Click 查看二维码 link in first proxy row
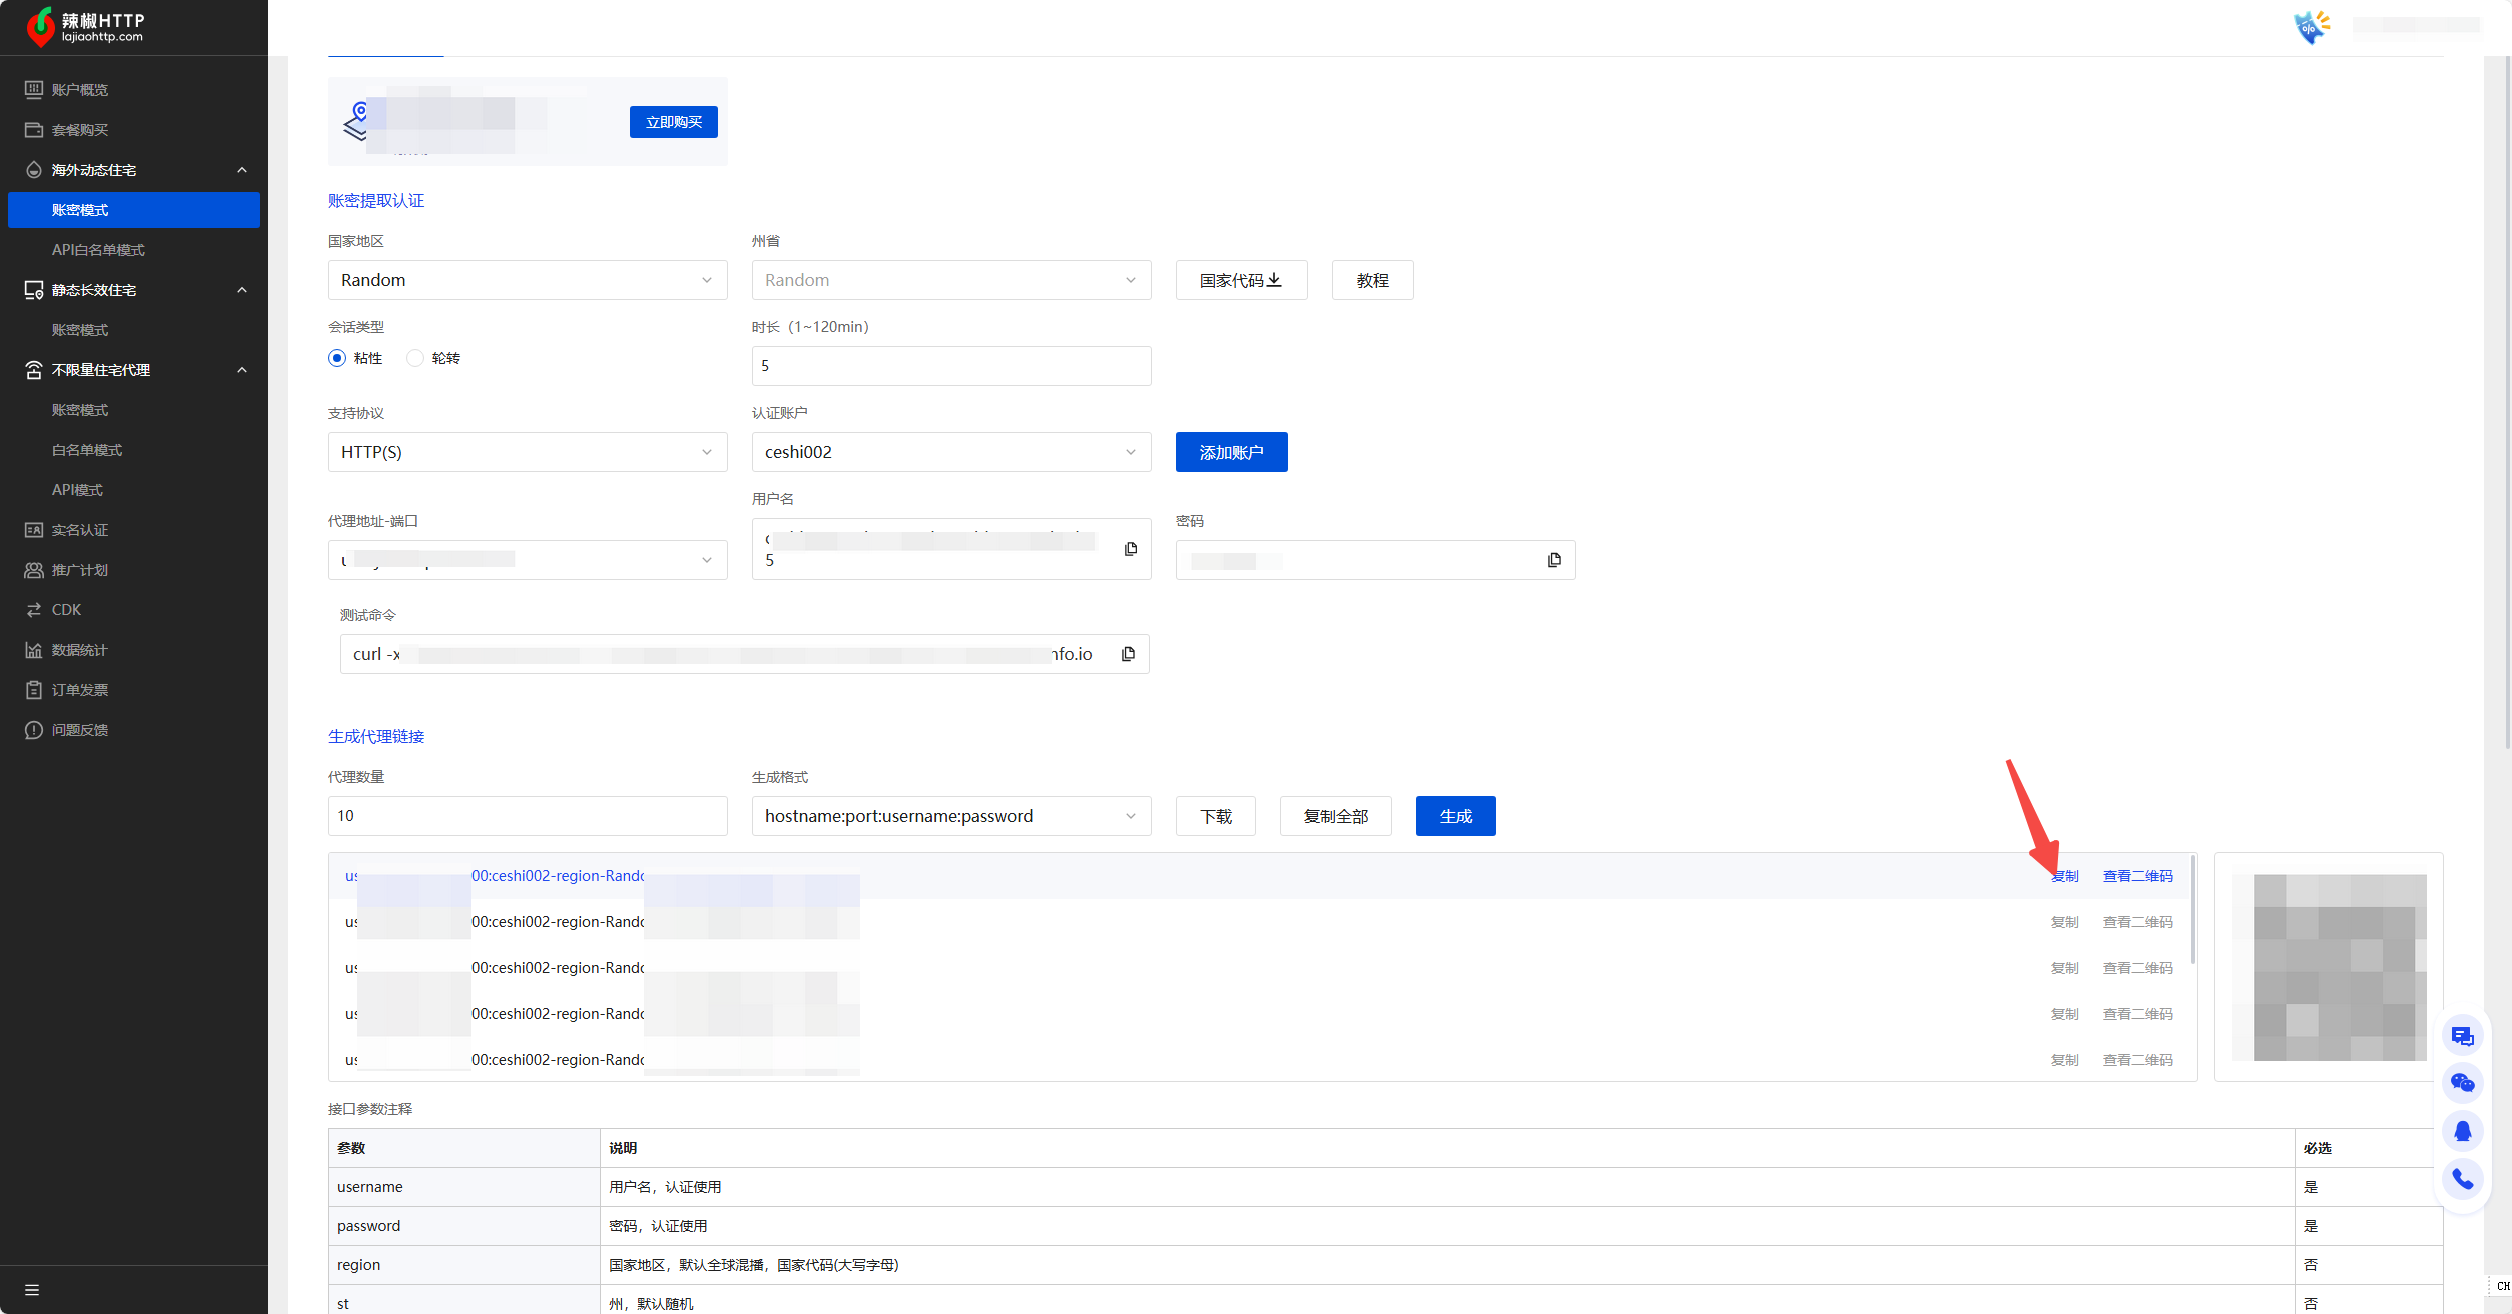This screenshot has width=2512, height=1314. tap(2137, 876)
